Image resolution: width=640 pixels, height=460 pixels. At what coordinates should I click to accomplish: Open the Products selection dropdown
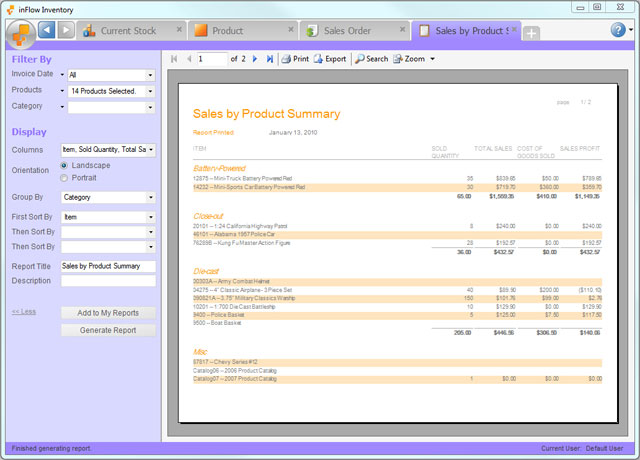pos(150,91)
